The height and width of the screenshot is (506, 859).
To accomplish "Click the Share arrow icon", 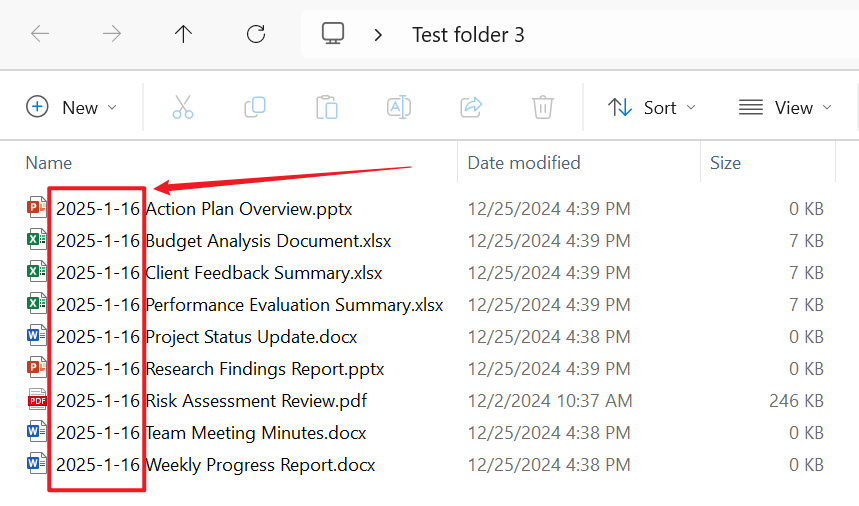I will point(471,107).
